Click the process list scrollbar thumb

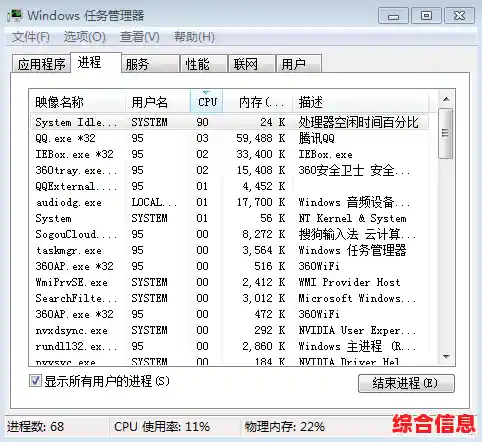(x=446, y=133)
